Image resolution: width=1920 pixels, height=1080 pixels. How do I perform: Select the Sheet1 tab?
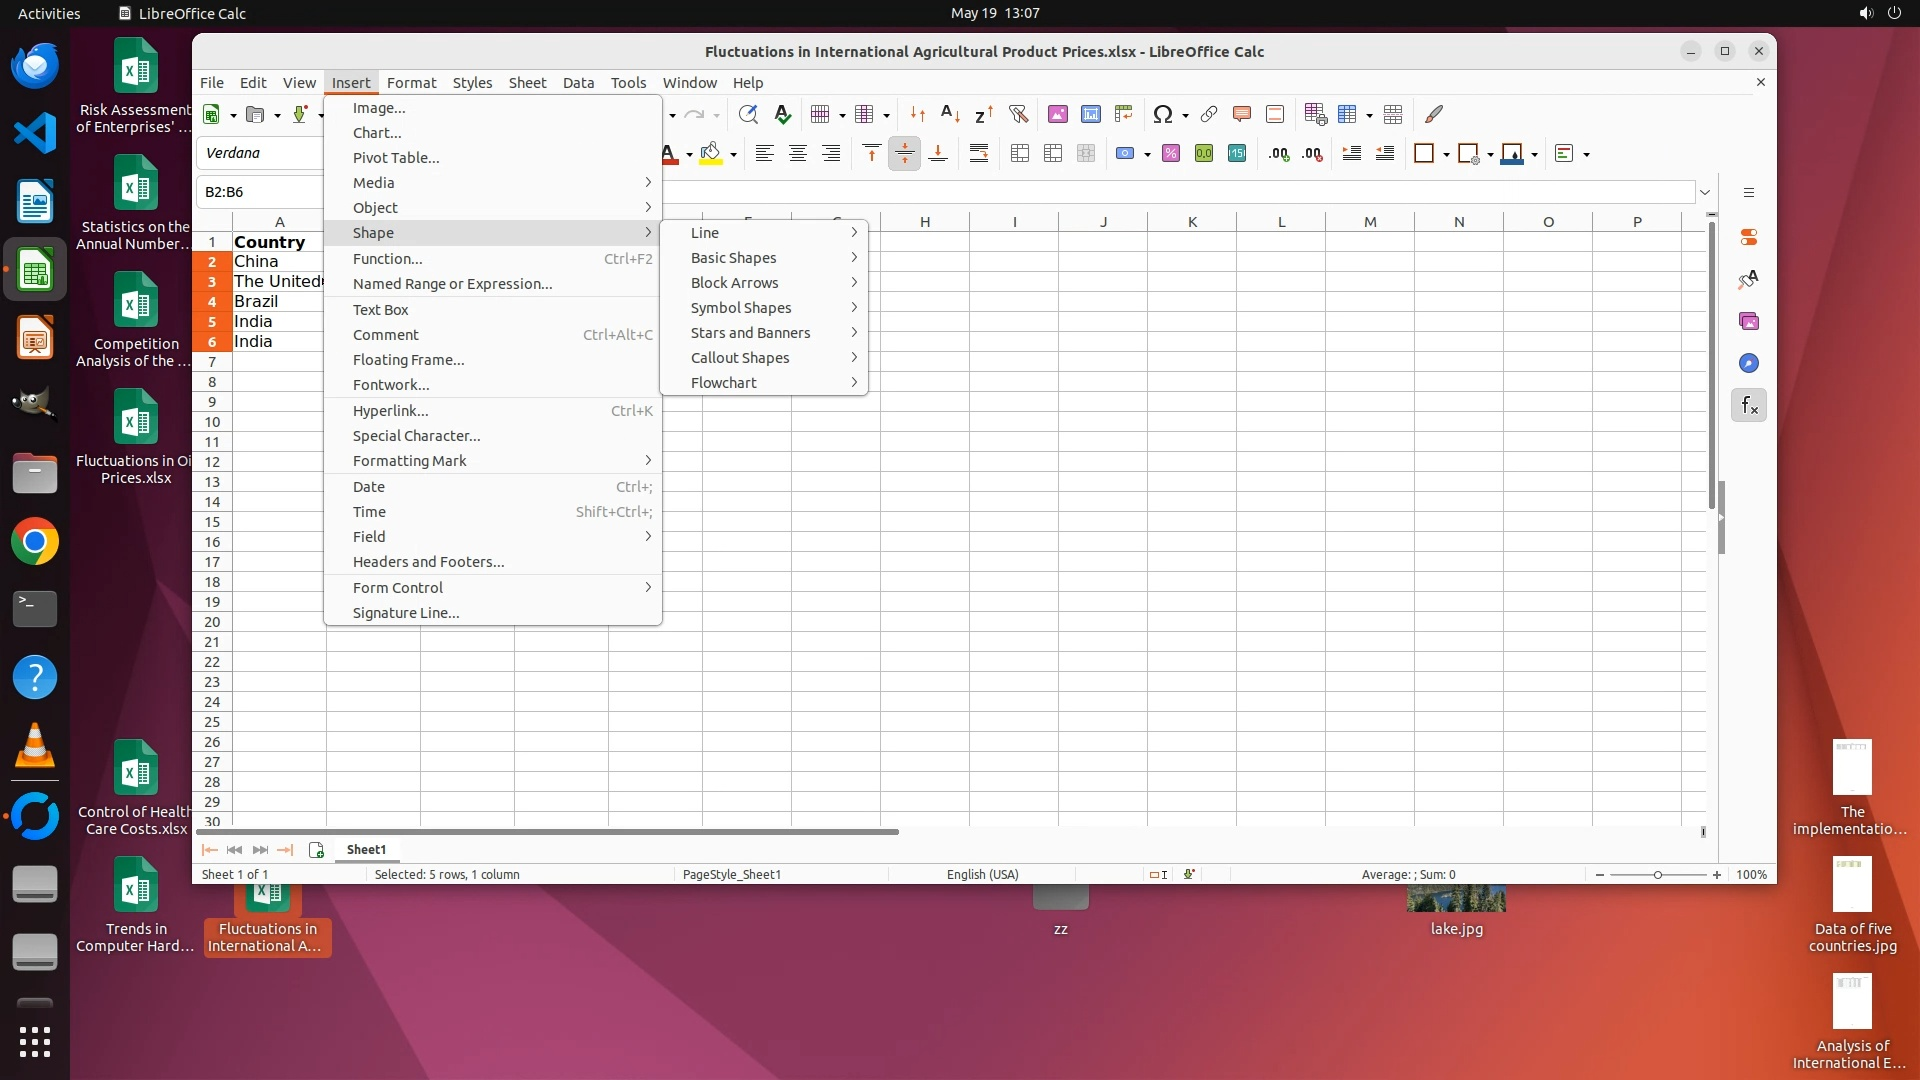coord(366,849)
